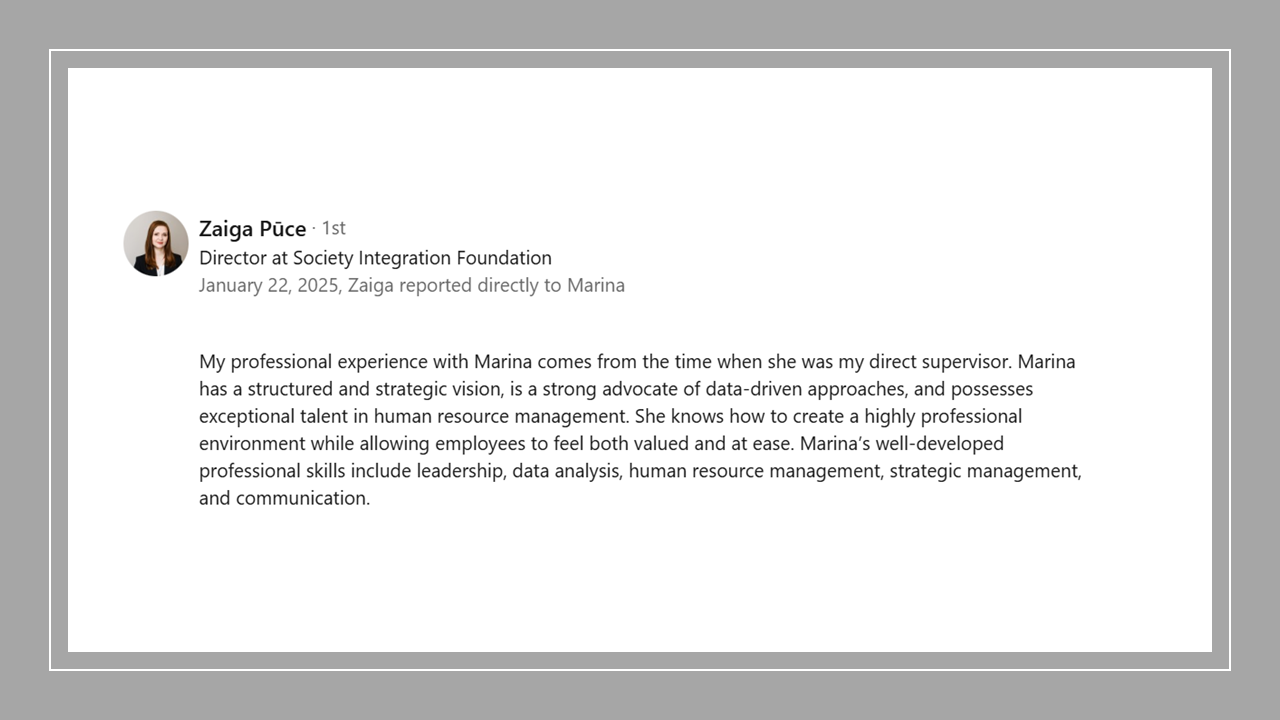Click "and communication." on the last line

coord(285,498)
